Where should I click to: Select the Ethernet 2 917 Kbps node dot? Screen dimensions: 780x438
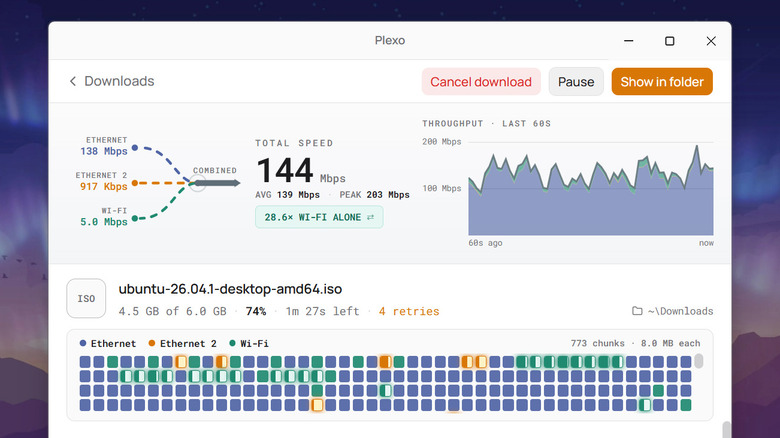[x=135, y=183]
